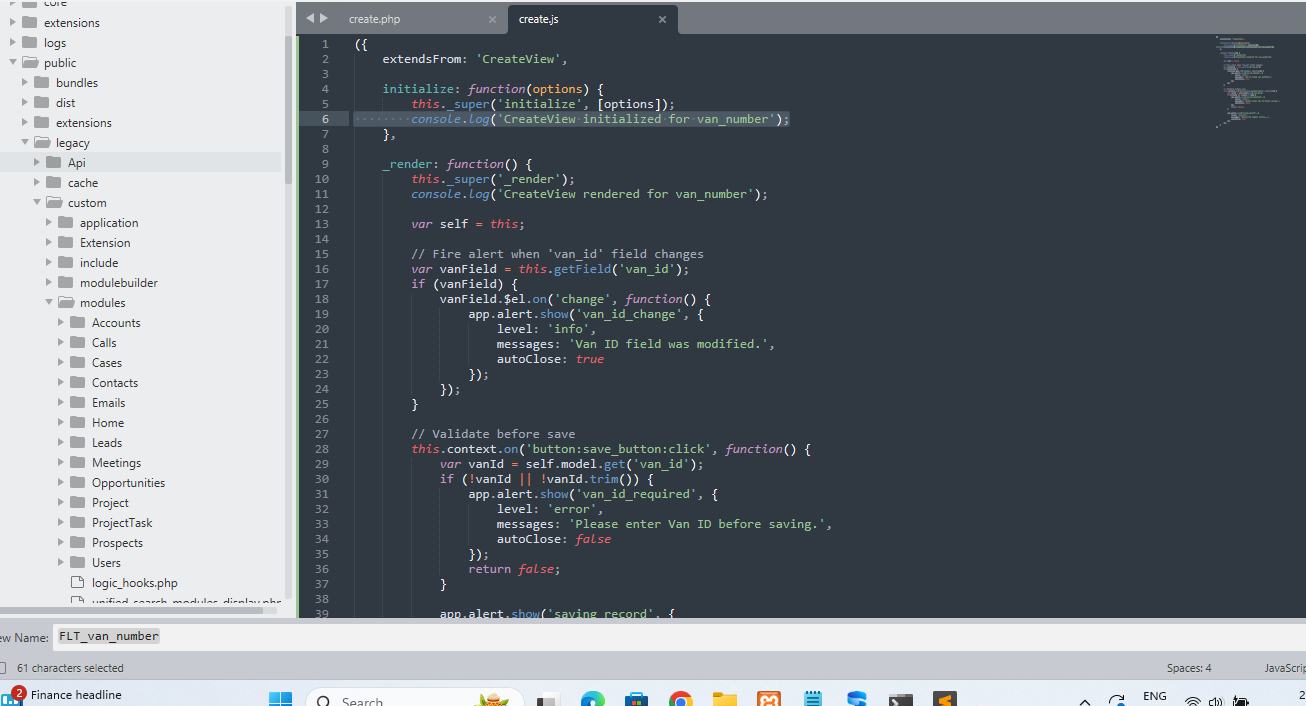Image resolution: width=1306 pixels, height=706 pixels.
Task: Click the tab navigation right arrow
Action: point(323,18)
